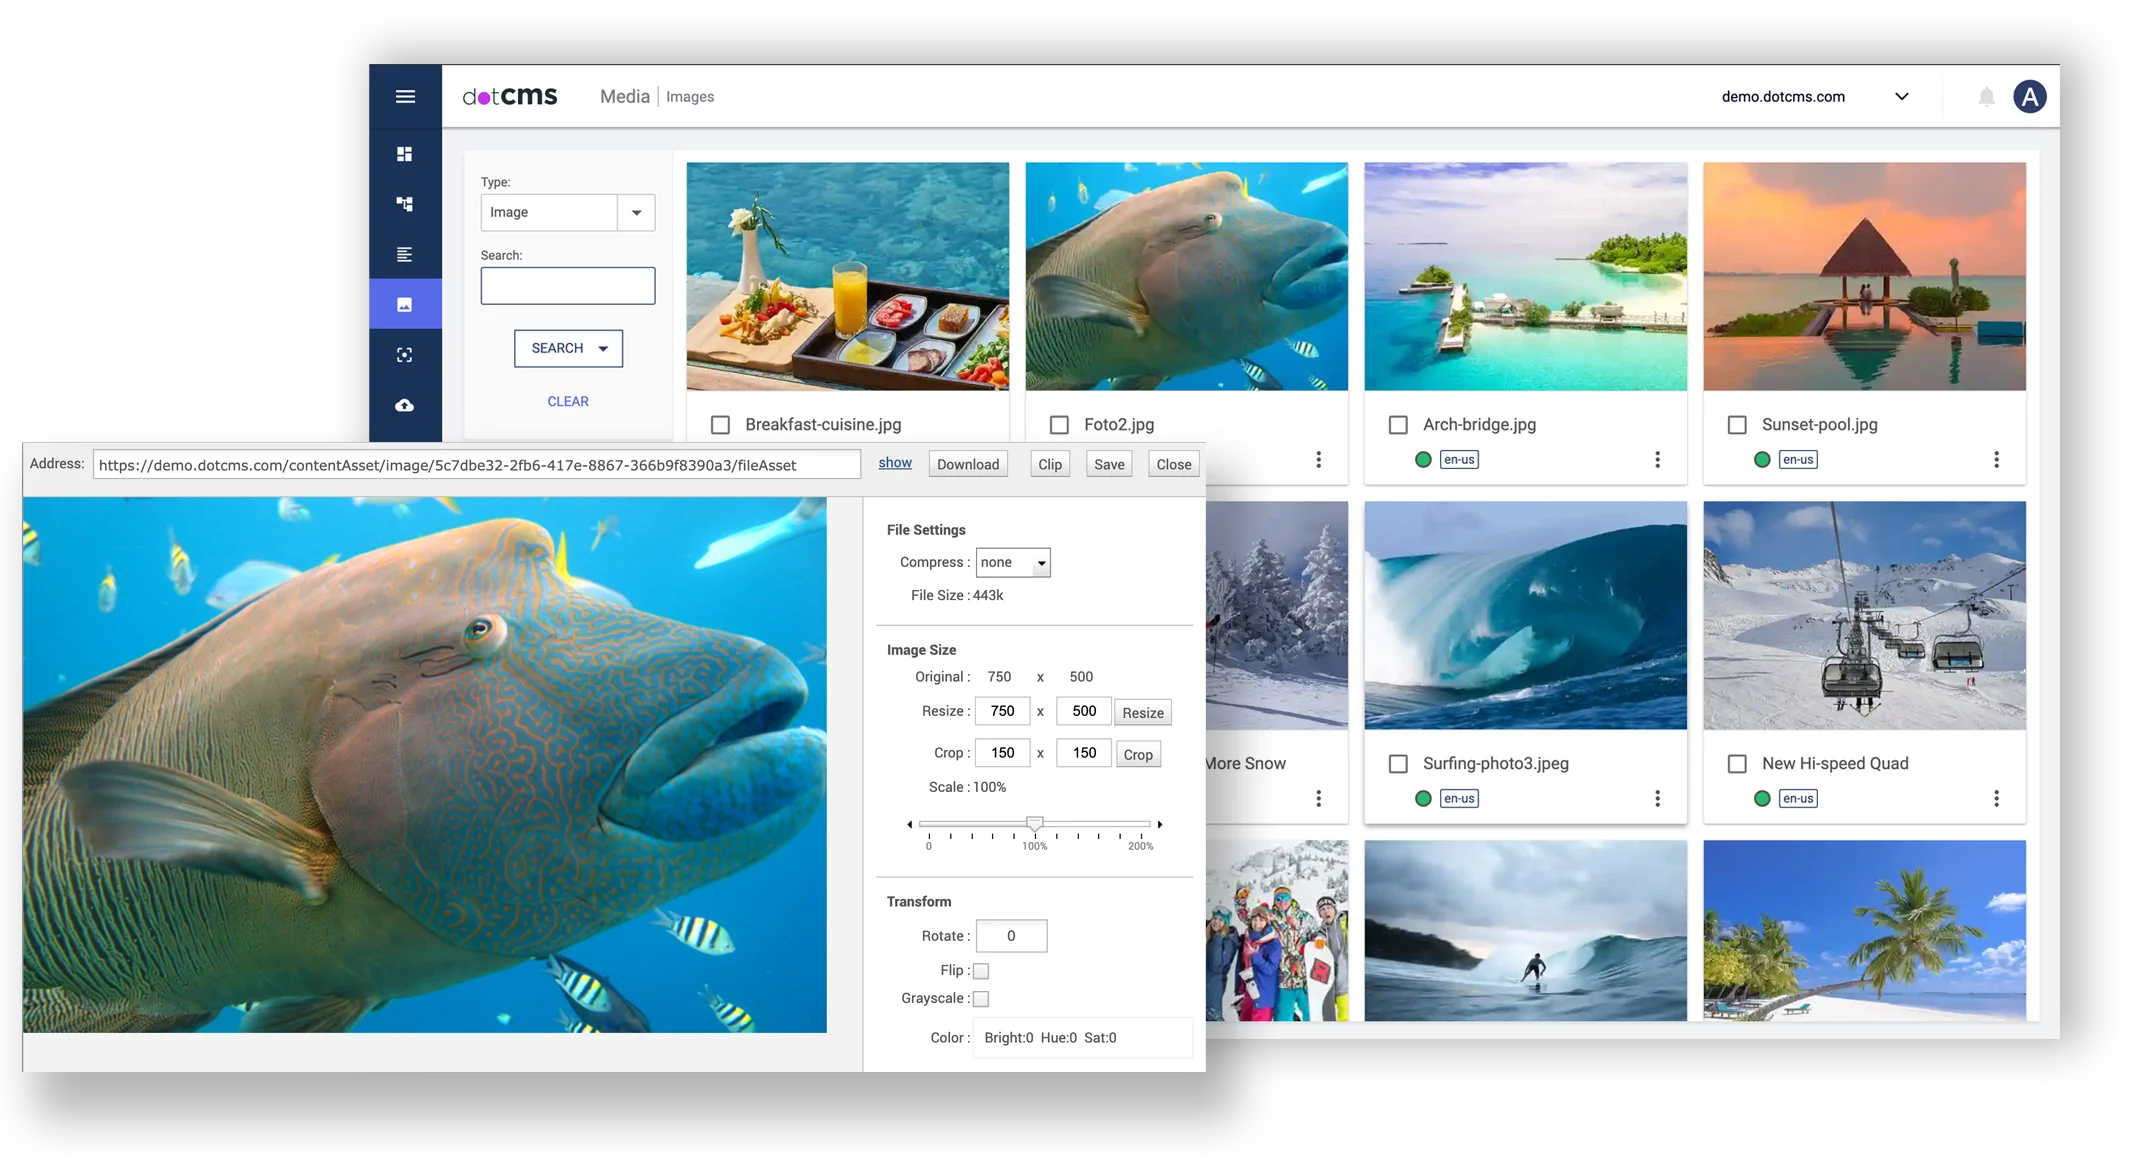Click the Save button in image editor
Image resolution: width=2134 pixels, height=1165 pixels.
(x=1109, y=464)
